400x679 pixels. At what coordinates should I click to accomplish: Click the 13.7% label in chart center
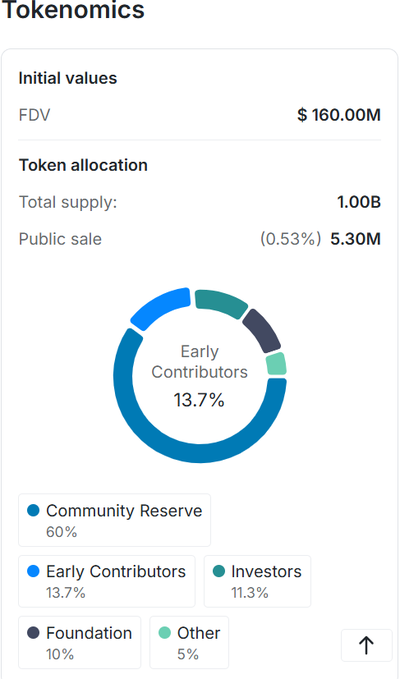coord(199,400)
